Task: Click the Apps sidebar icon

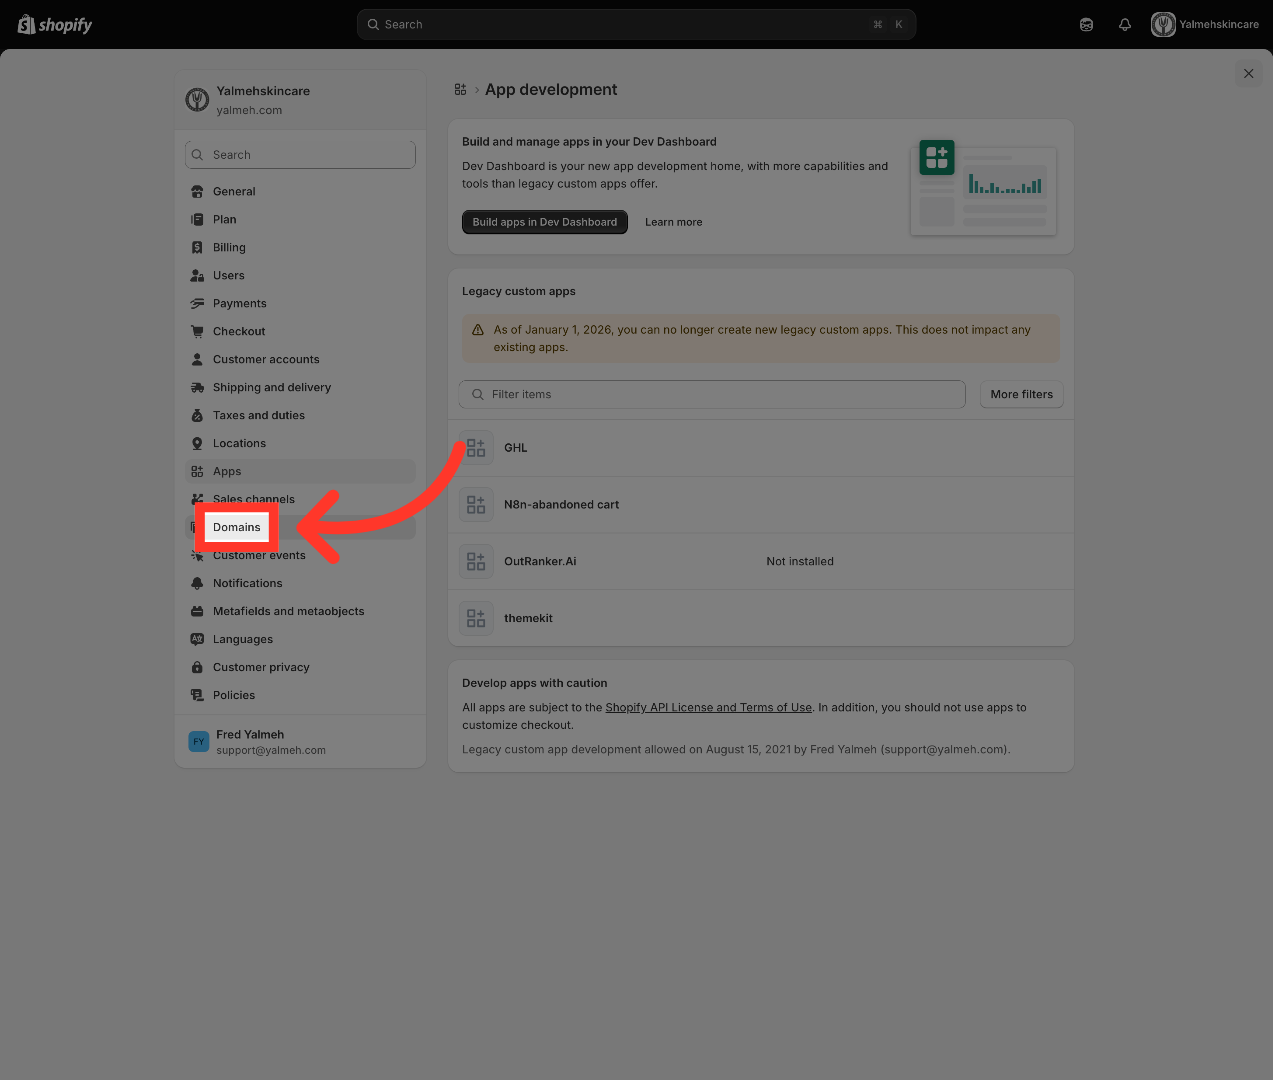Action: pos(197,471)
